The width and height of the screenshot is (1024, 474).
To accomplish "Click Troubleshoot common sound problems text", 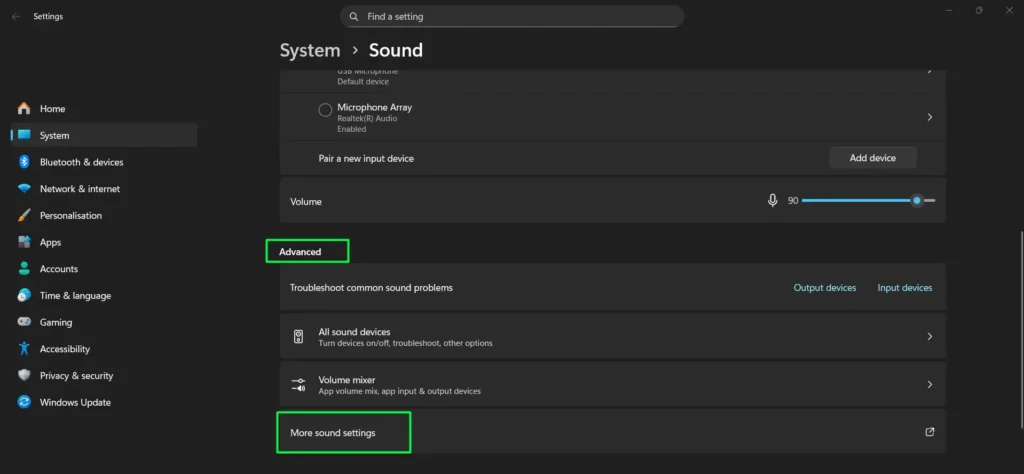I will pyautogui.click(x=371, y=288).
